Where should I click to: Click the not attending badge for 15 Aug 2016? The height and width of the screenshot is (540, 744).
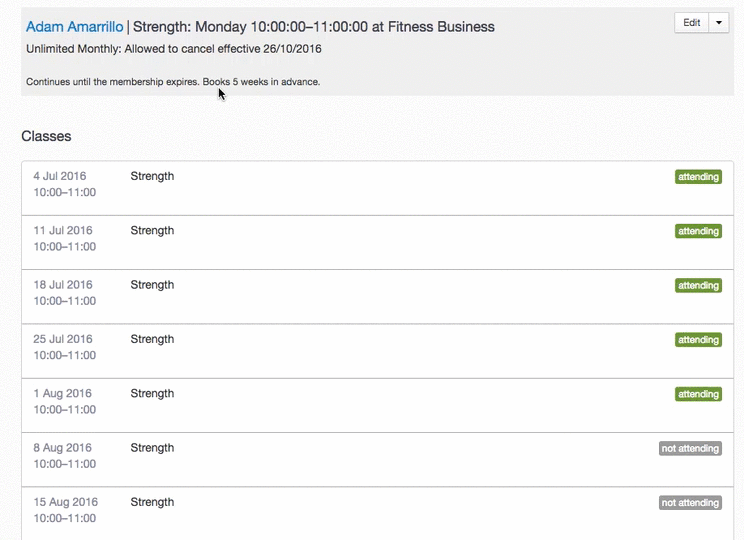pos(690,503)
